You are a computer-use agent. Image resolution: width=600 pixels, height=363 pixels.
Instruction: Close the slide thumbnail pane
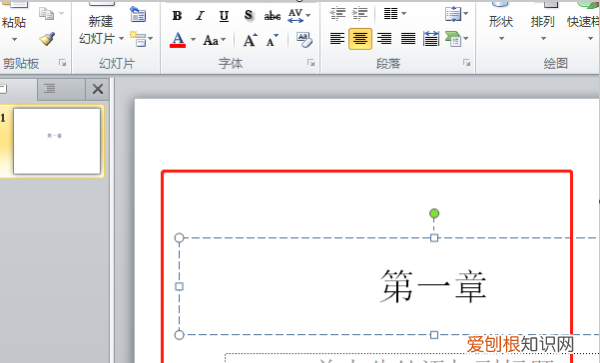coord(98,89)
